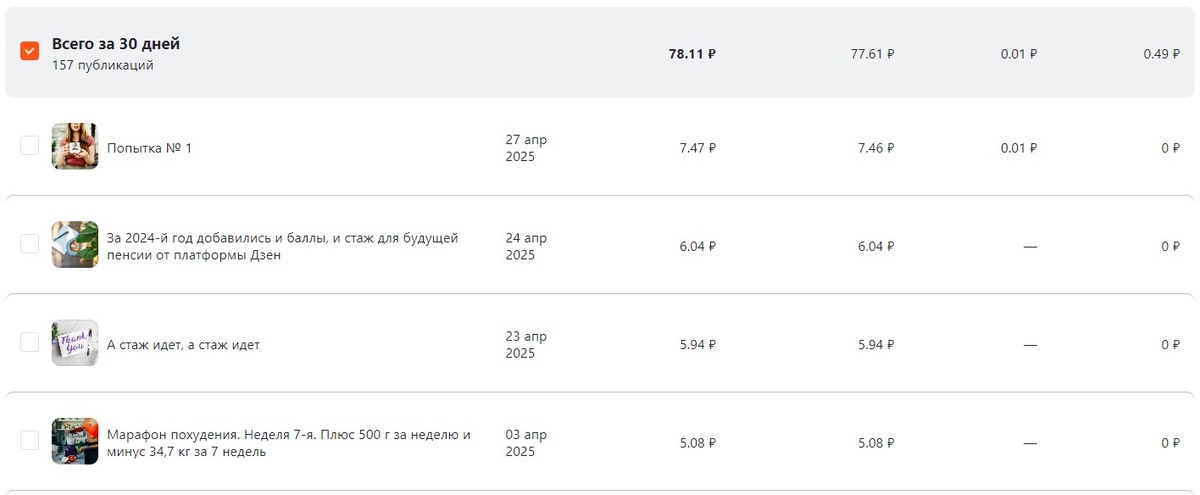Click the 7.47 ₽ income value
1200x495 pixels.
(x=697, y=148)
